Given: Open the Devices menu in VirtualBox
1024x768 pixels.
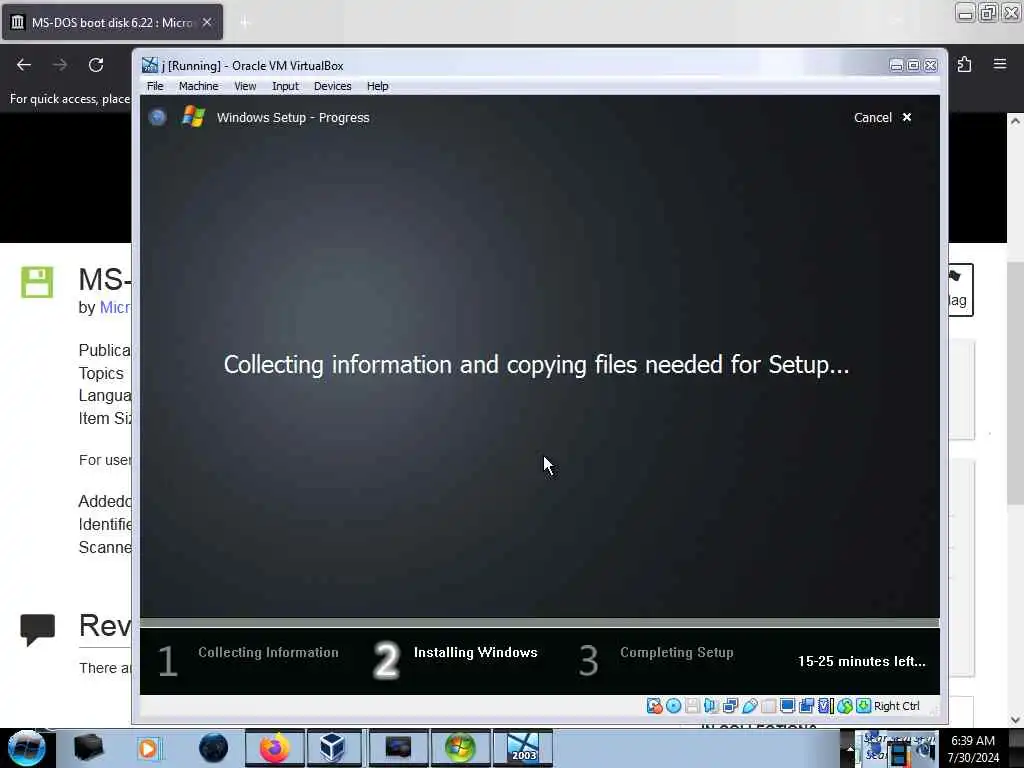Looking at the screenshot, I should 332,86.
